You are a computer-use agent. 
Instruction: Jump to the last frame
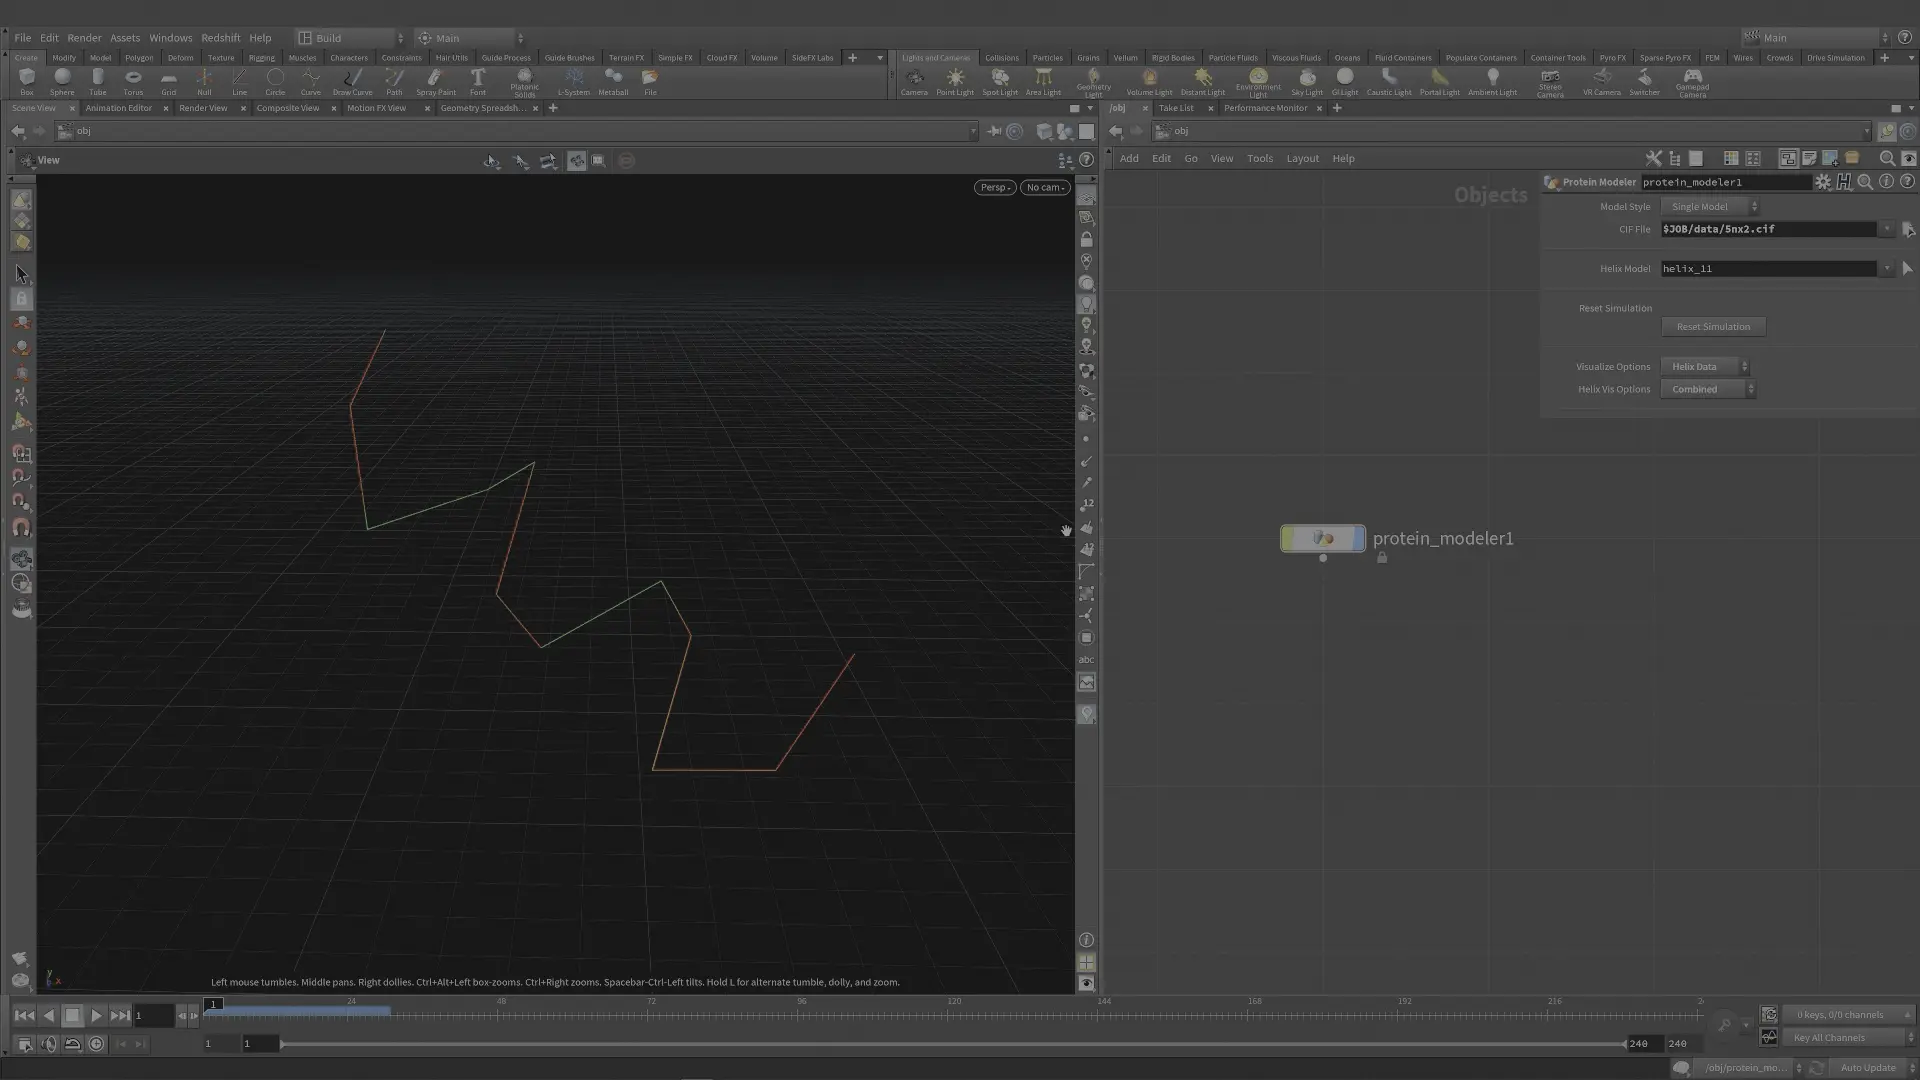coord(120,1015)
